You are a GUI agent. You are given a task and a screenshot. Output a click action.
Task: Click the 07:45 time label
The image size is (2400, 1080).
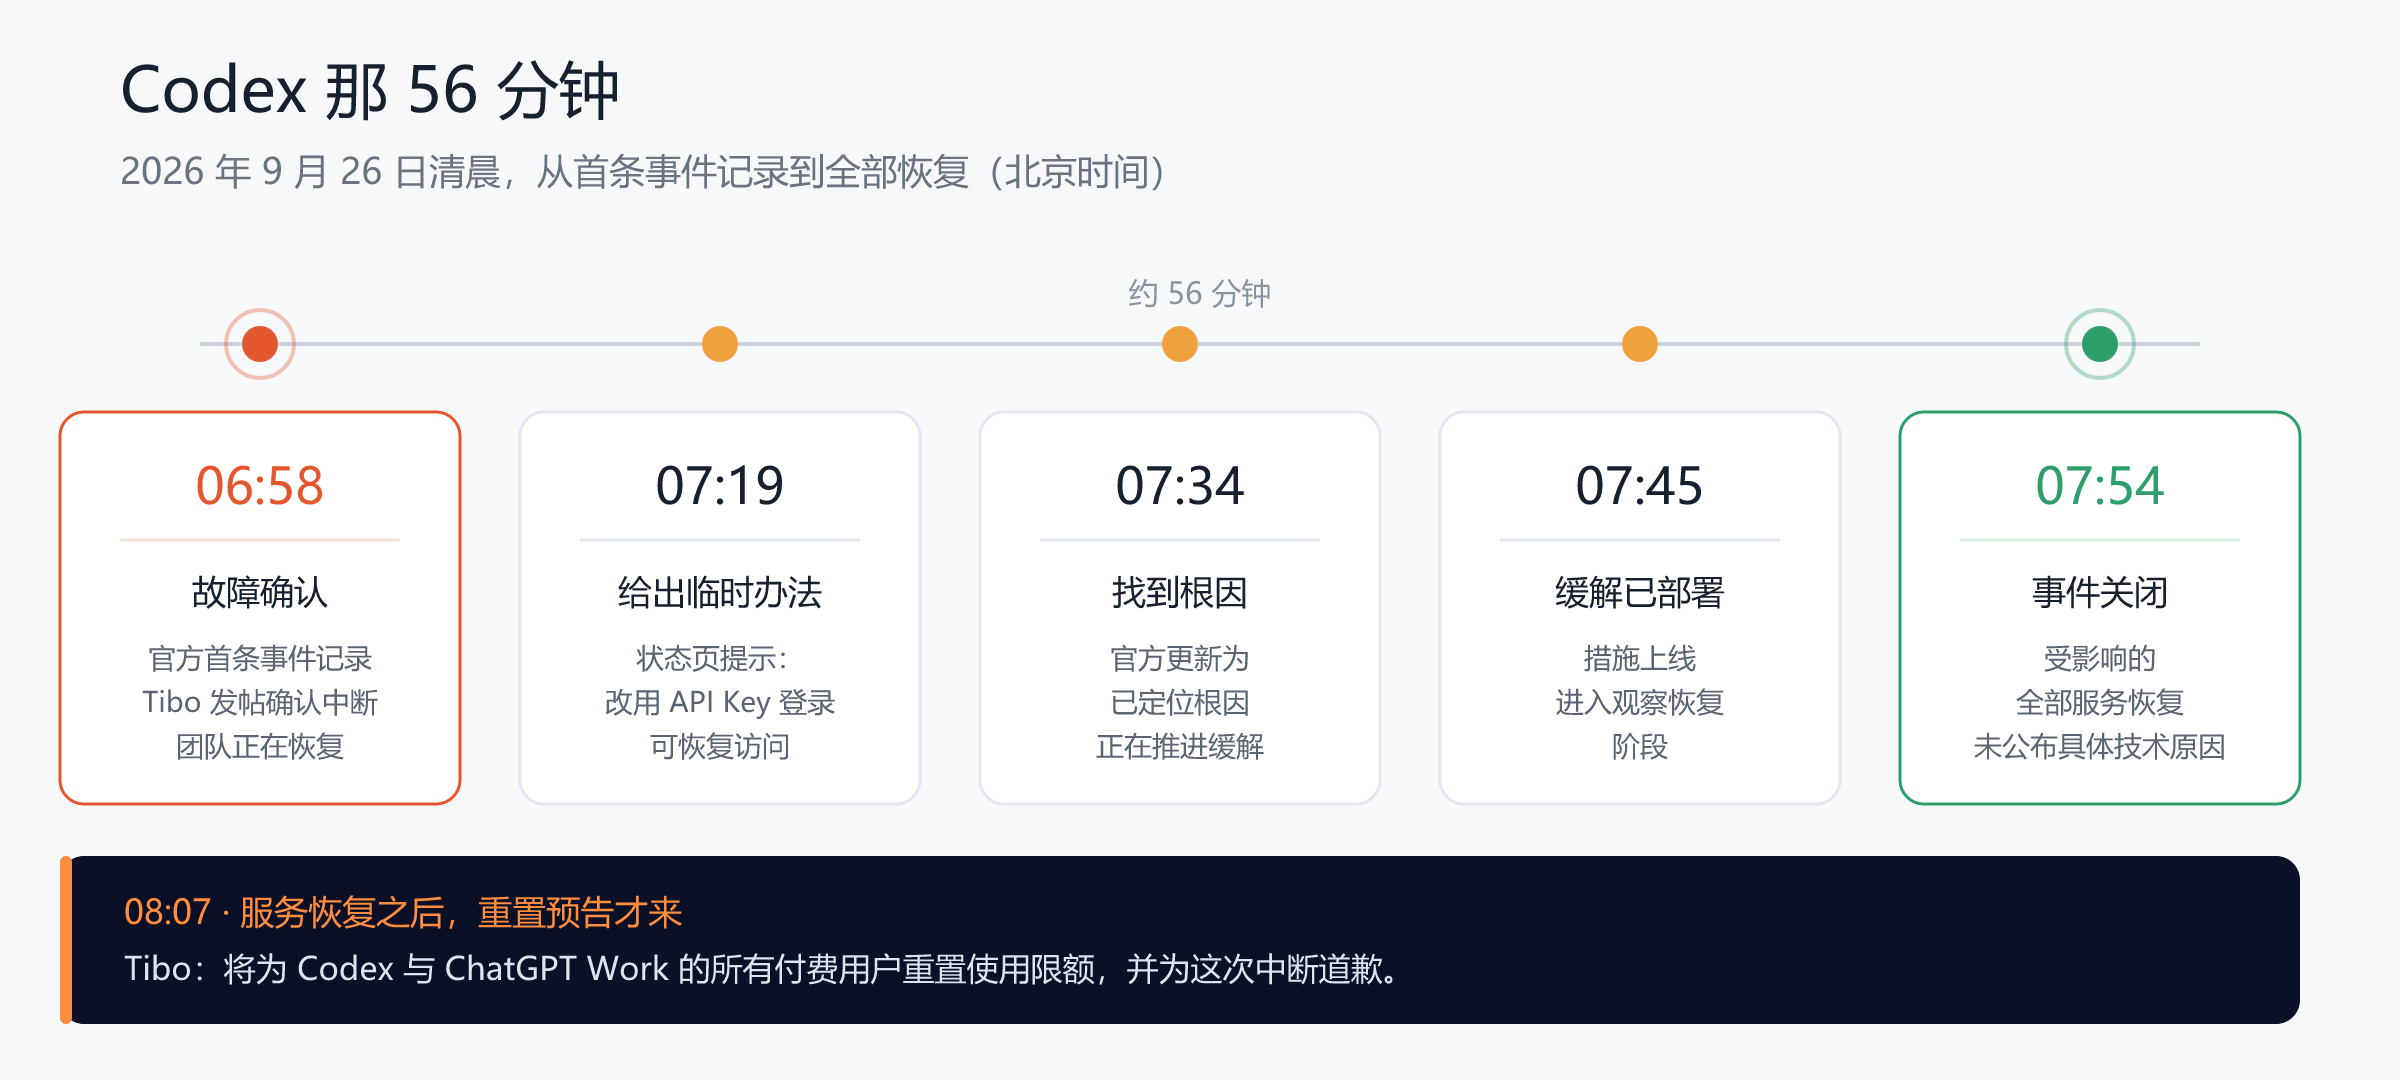(x=1640, y=486)
